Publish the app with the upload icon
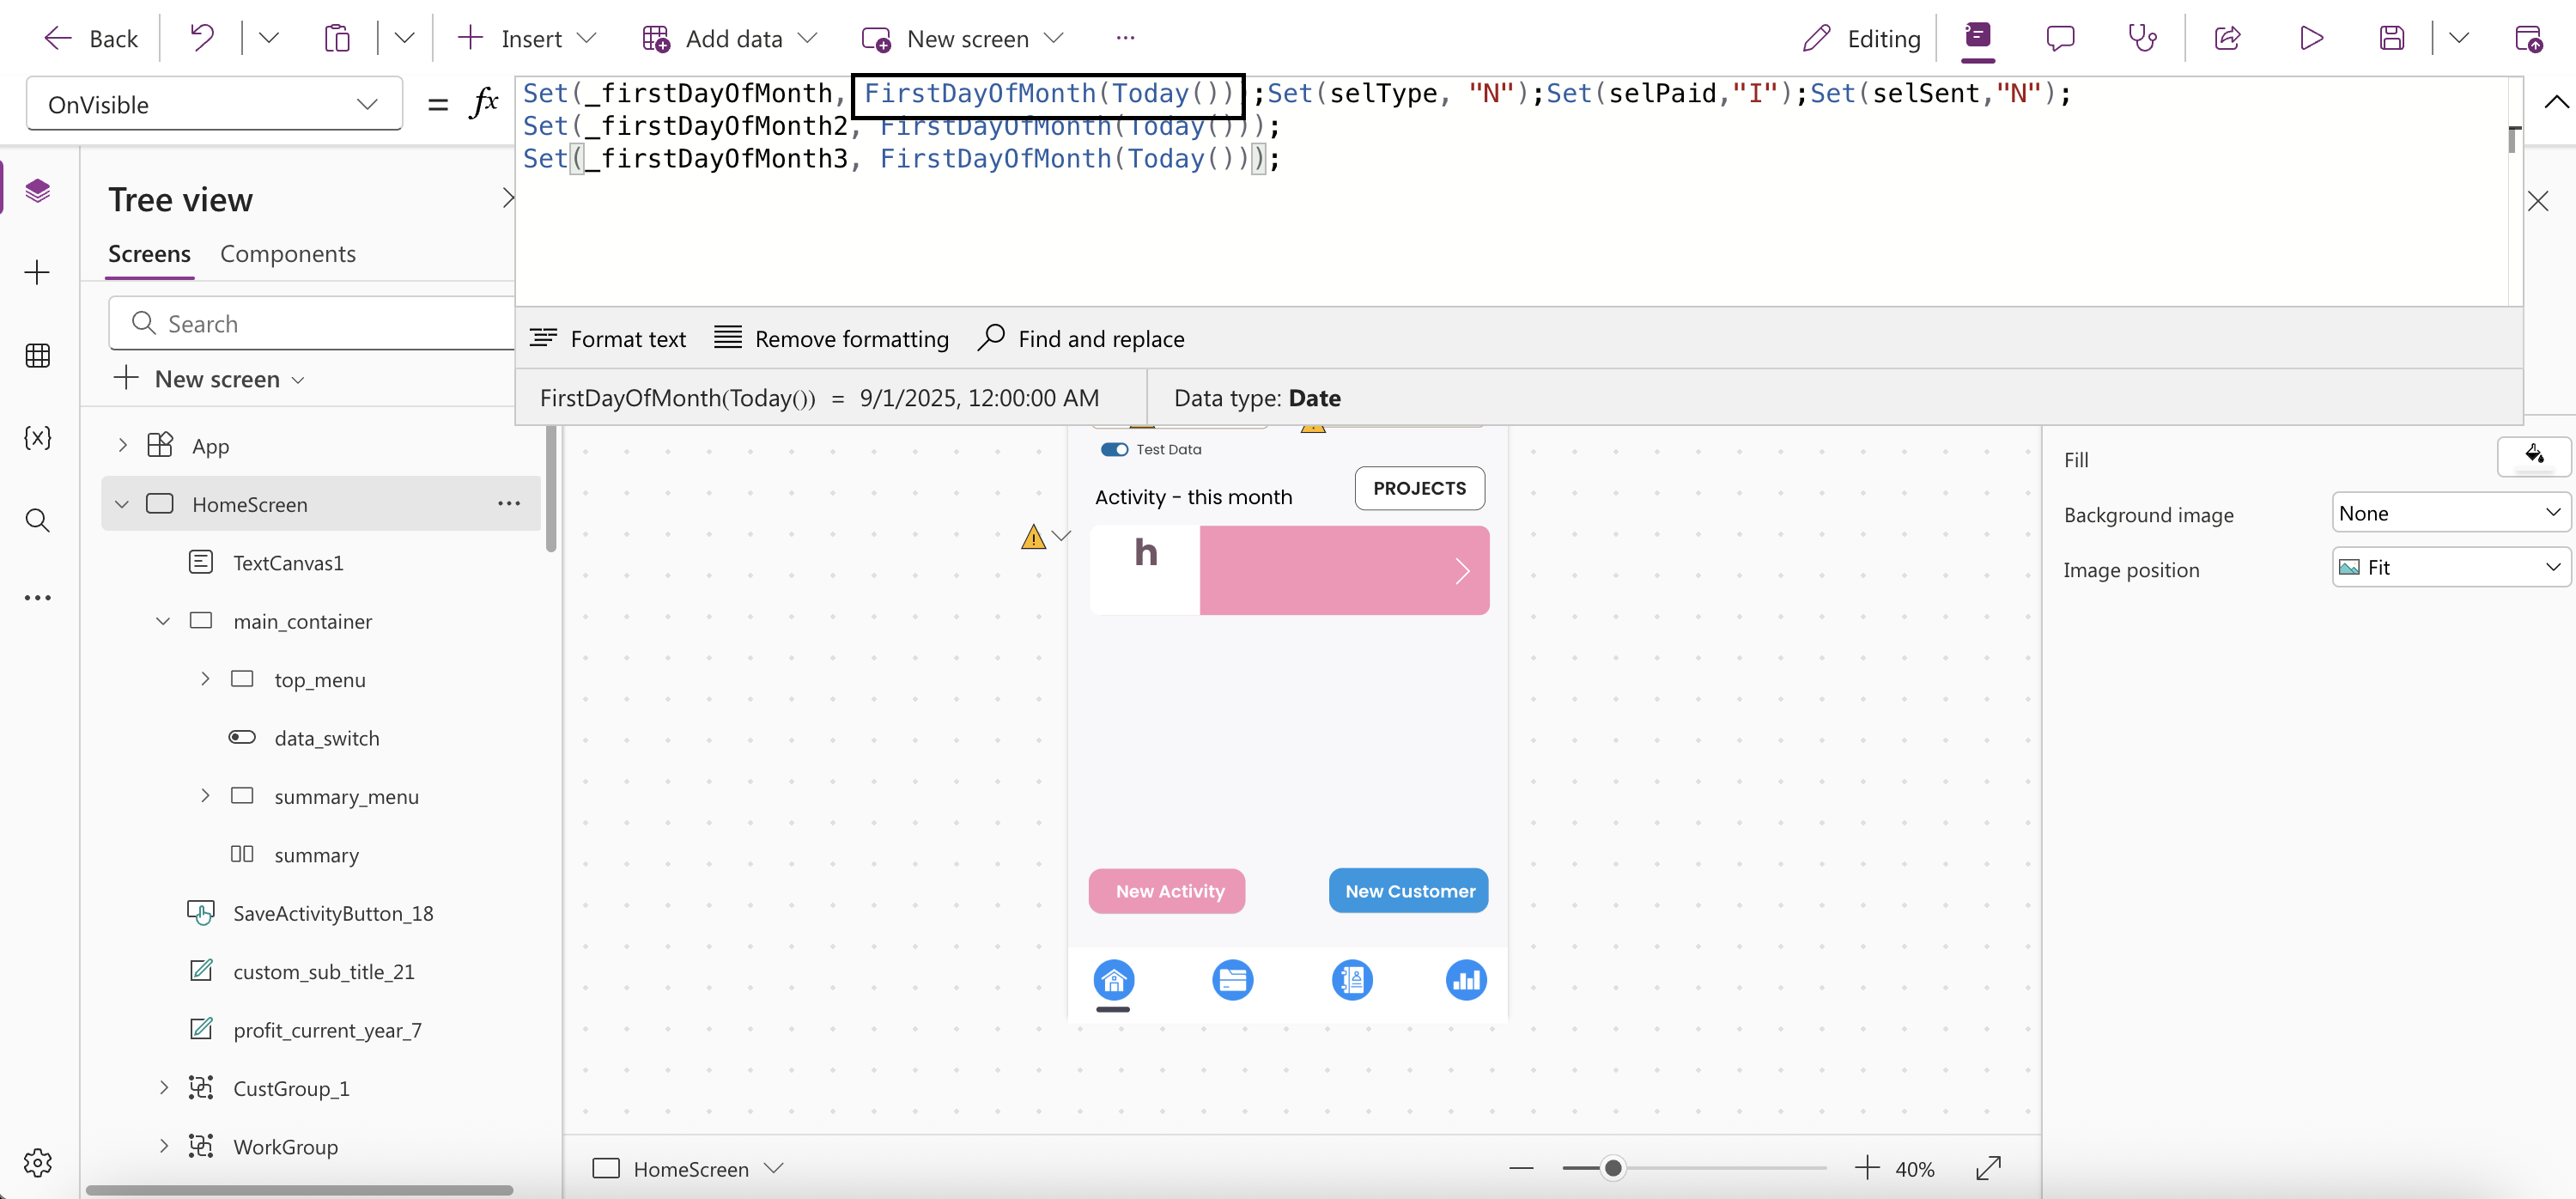Viewport: 2576px width, 1199px height. (2530, 38)
